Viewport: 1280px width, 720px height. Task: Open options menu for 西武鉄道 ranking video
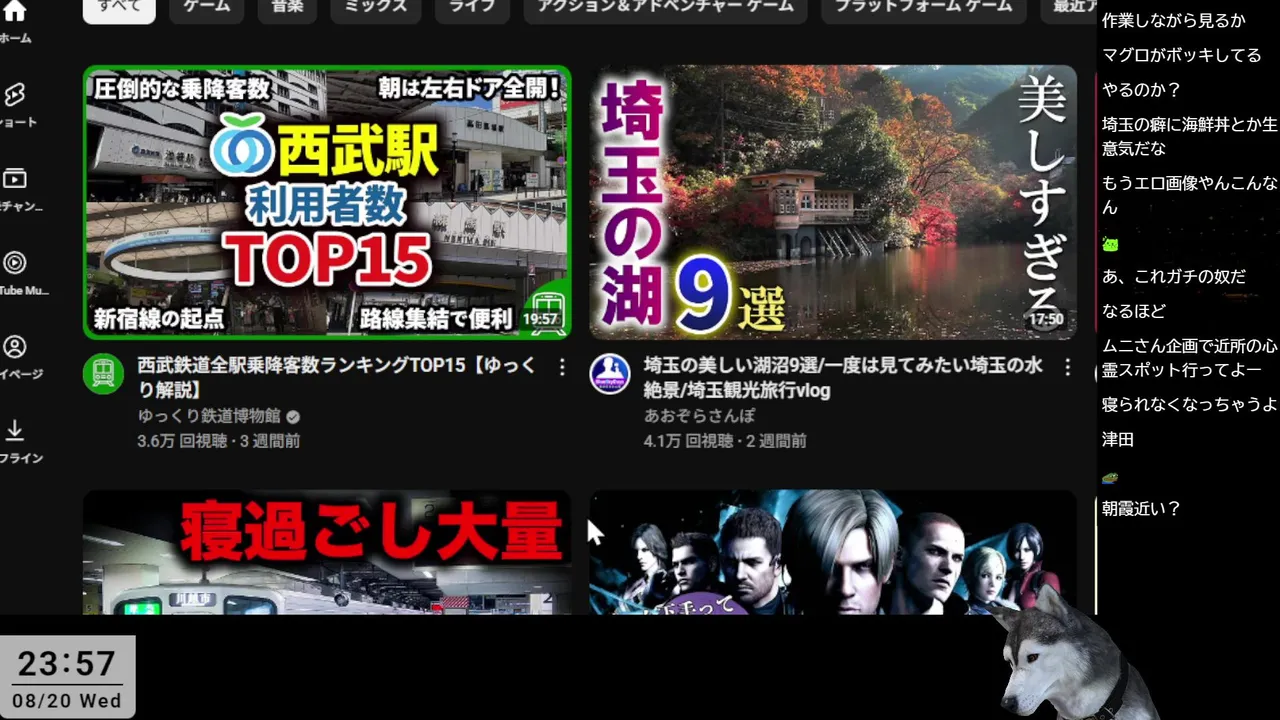point(561,367)
